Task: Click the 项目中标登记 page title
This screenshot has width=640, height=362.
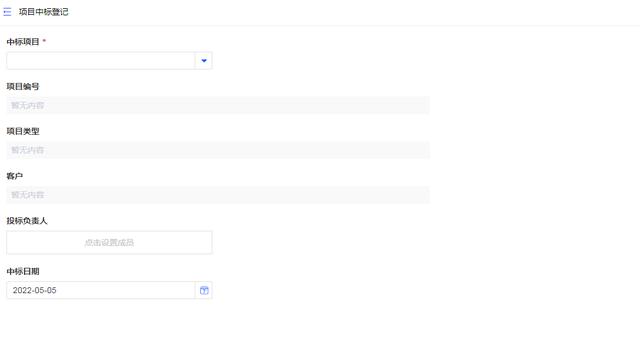Action: click(44, 12)
